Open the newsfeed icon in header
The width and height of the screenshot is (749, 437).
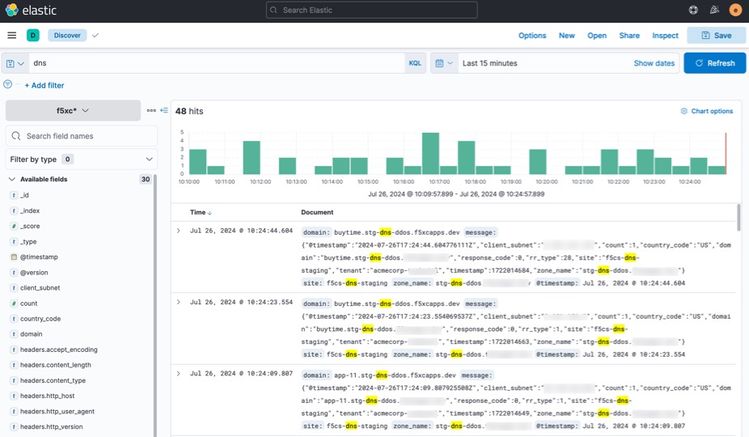pyautogui.click(x=715, y=9)
